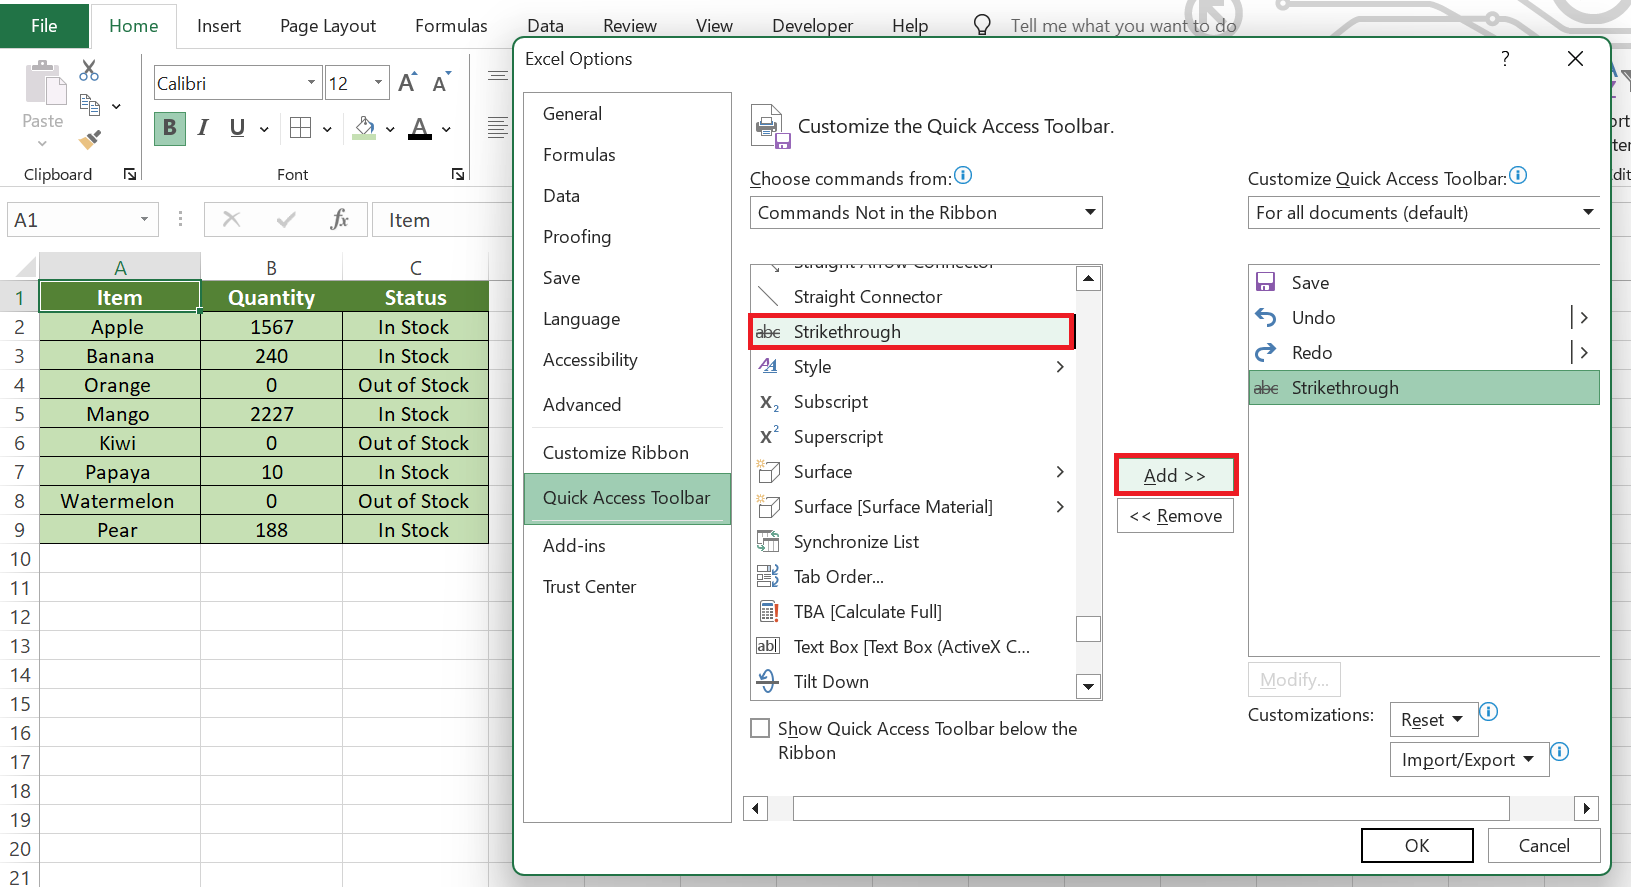Toggle Underline formatting

coord(237,128)
